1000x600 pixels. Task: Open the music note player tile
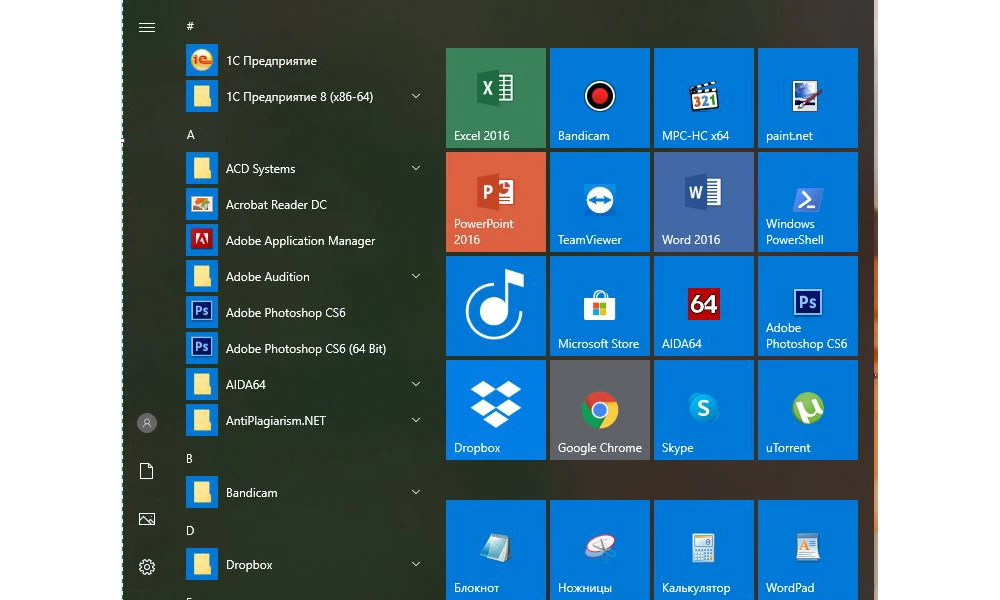496,305
